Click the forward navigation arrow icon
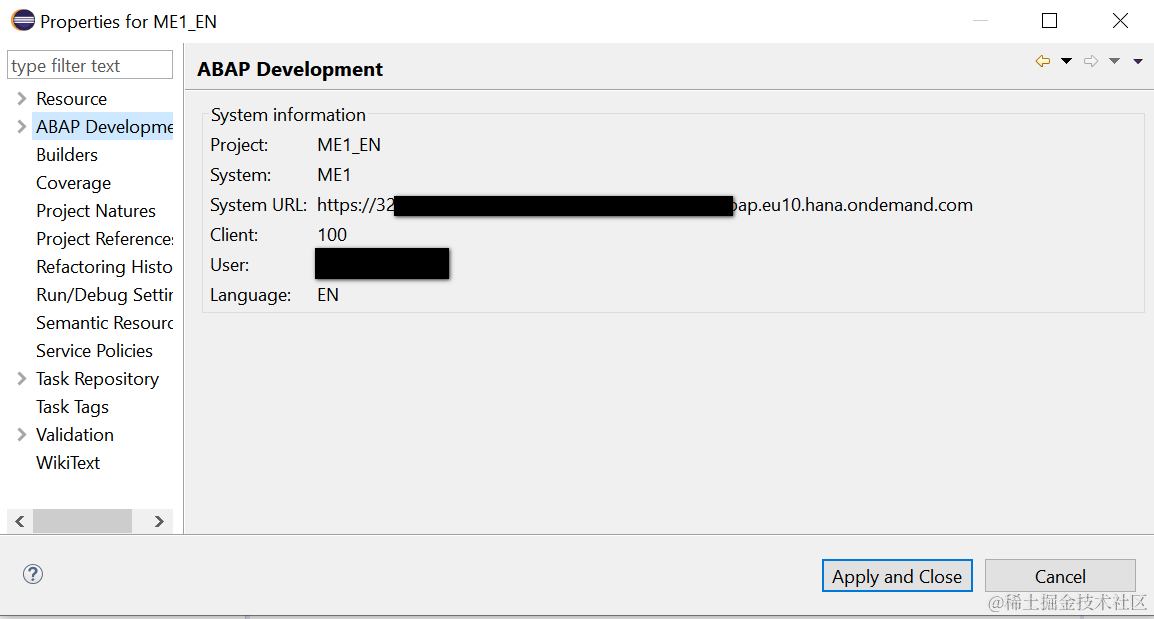This screenshot has height=619, width=1154. pos(1091,61)
